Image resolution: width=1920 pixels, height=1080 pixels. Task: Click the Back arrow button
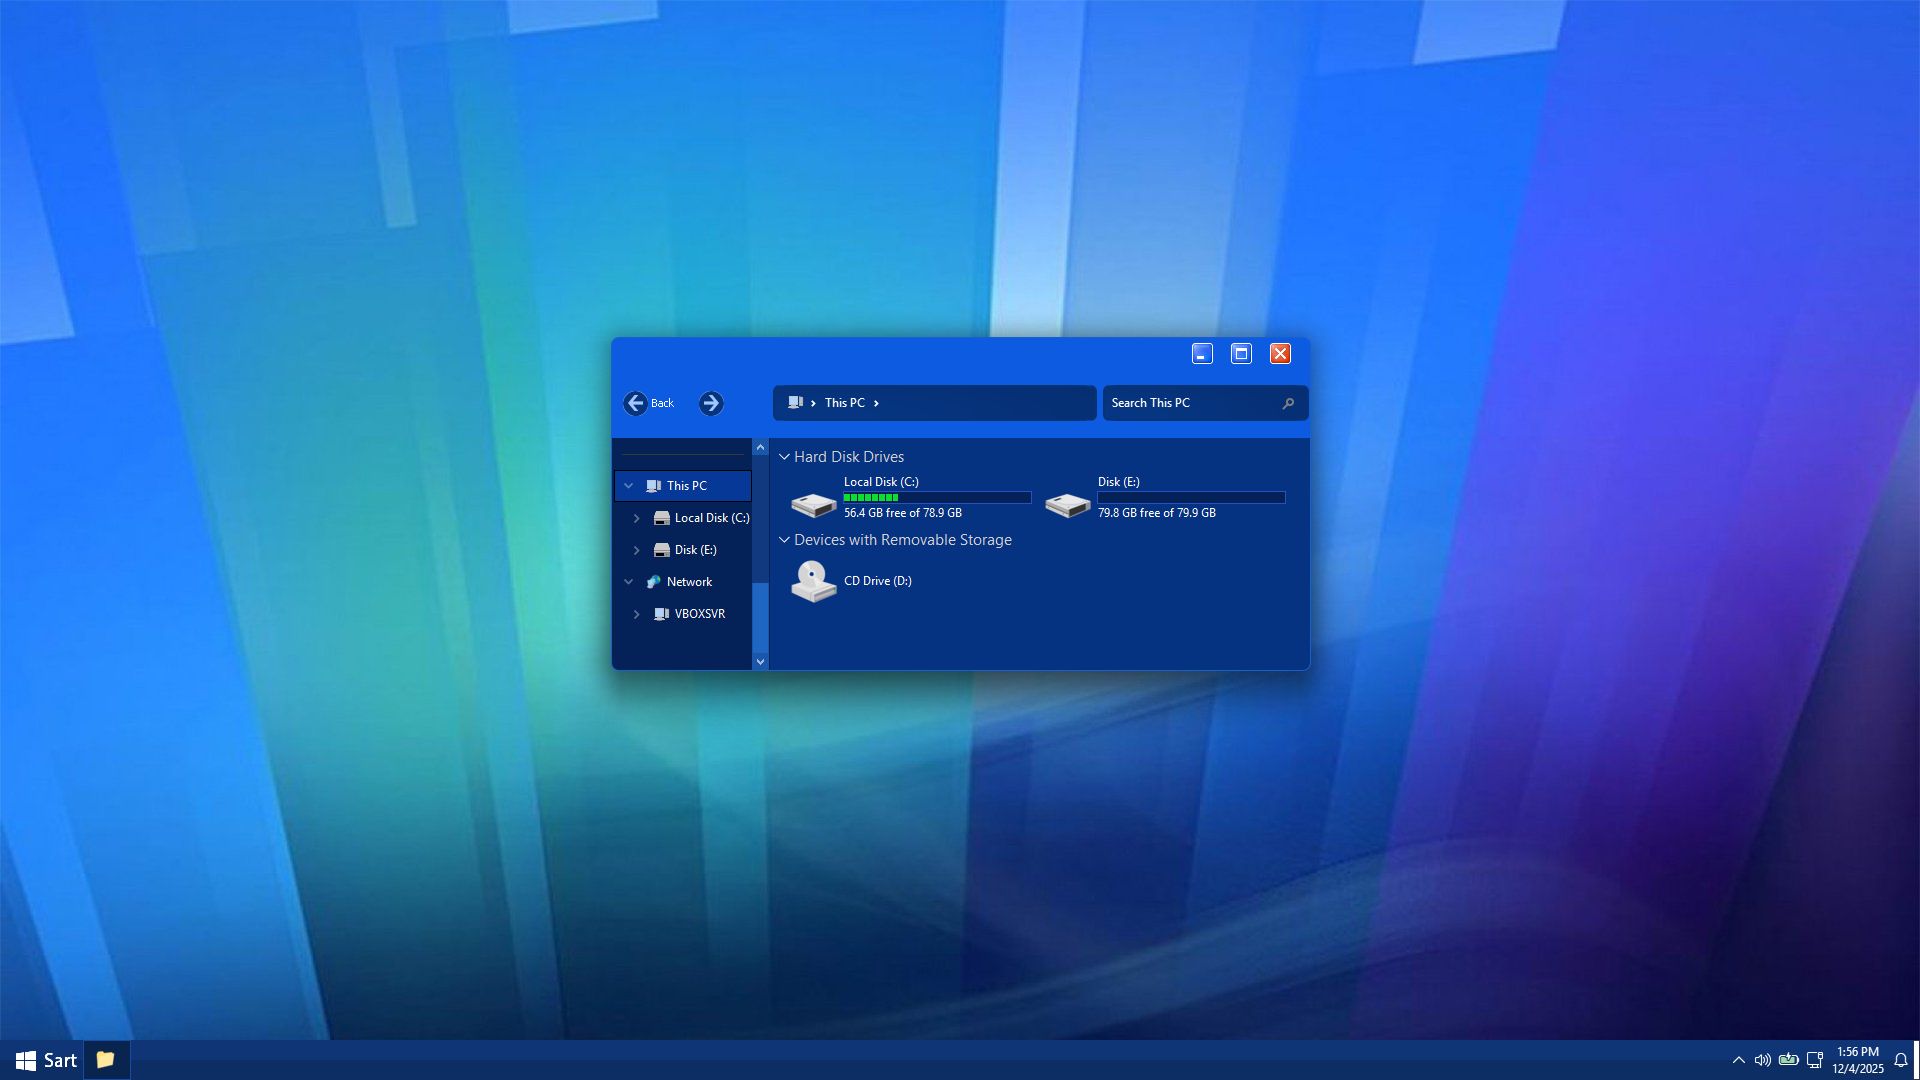pyautogui.click(x=635, y=403)
